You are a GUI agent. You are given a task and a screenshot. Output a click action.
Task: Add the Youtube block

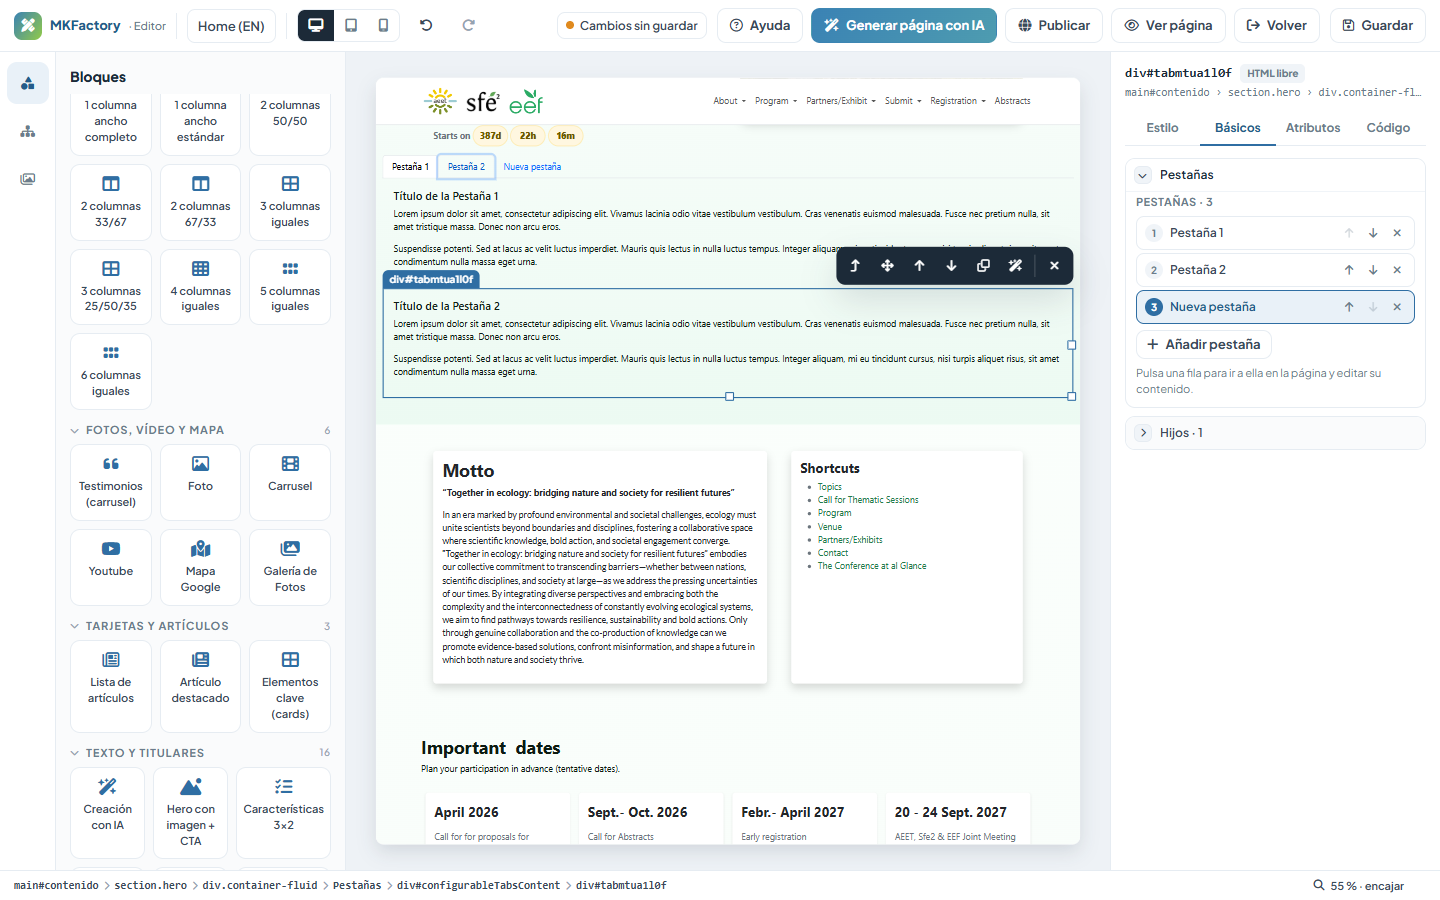111,567
